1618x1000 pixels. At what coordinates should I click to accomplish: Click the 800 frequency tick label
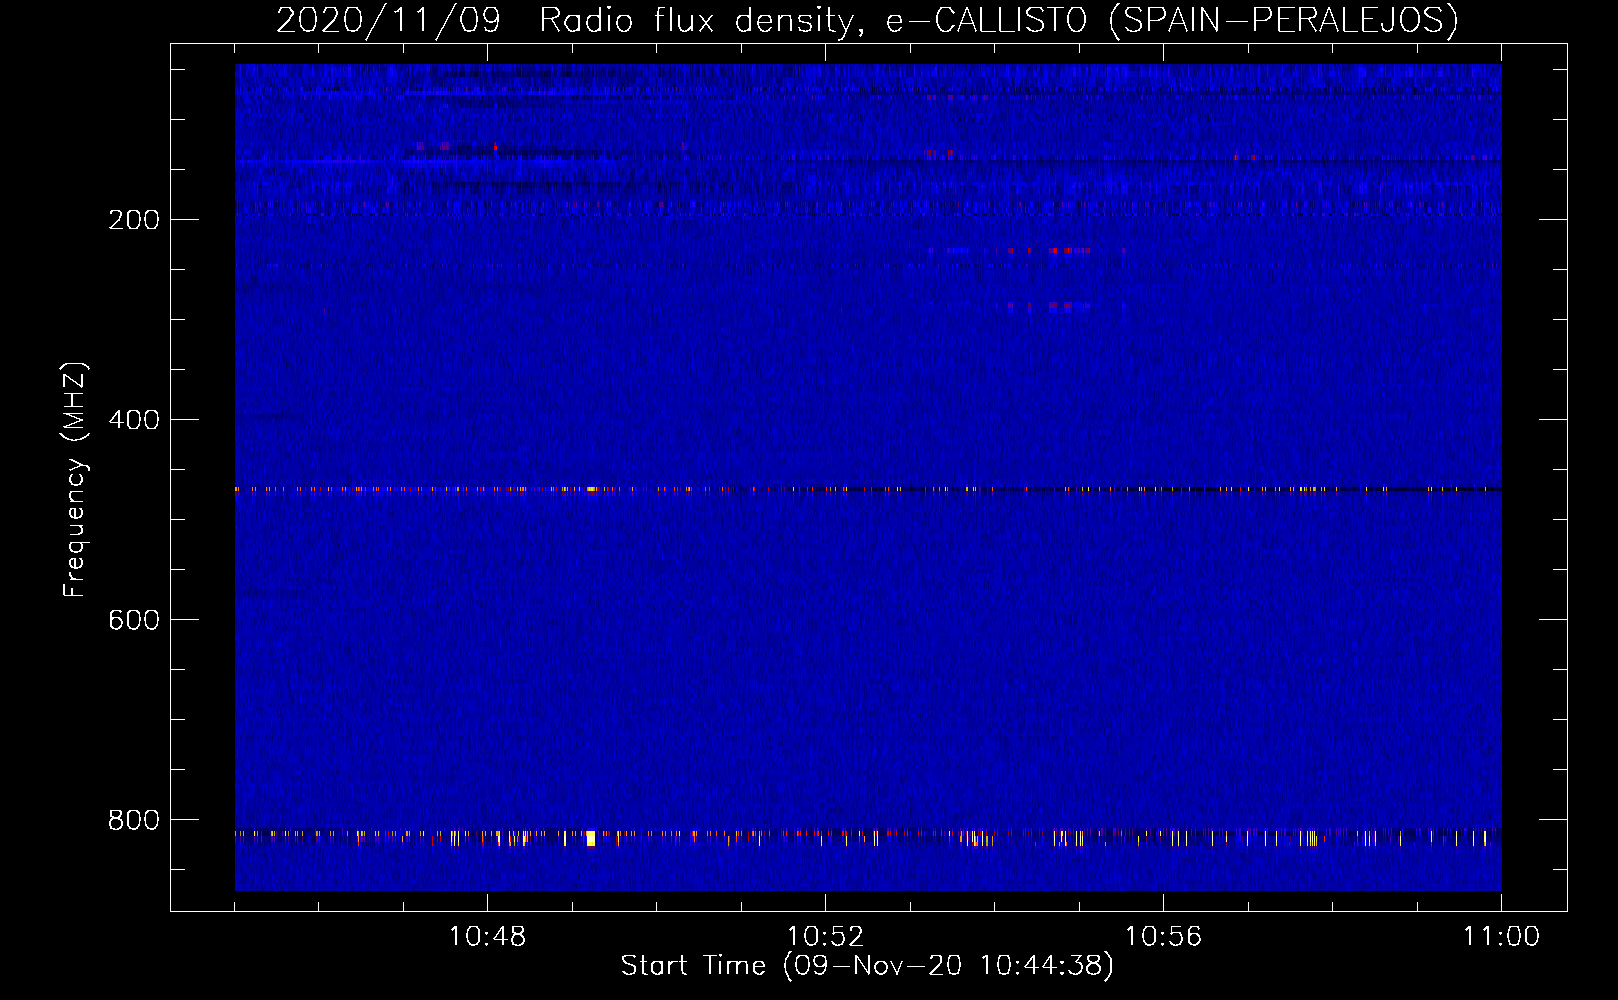pyautogui.click(x=134, y=820)
